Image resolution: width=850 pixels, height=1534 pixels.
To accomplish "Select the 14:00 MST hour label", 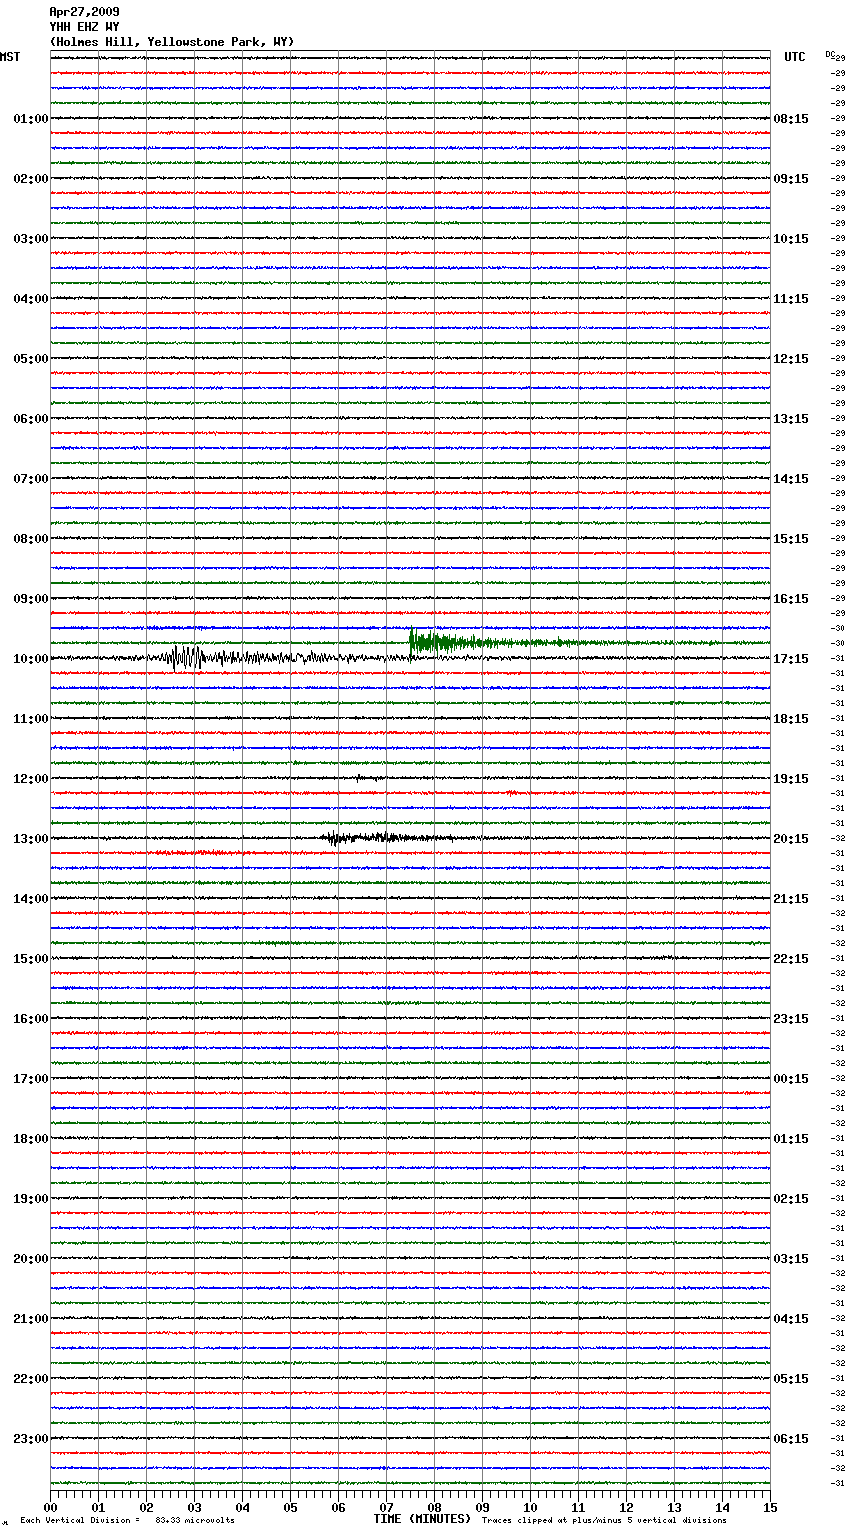I will (x=31, y=899).
